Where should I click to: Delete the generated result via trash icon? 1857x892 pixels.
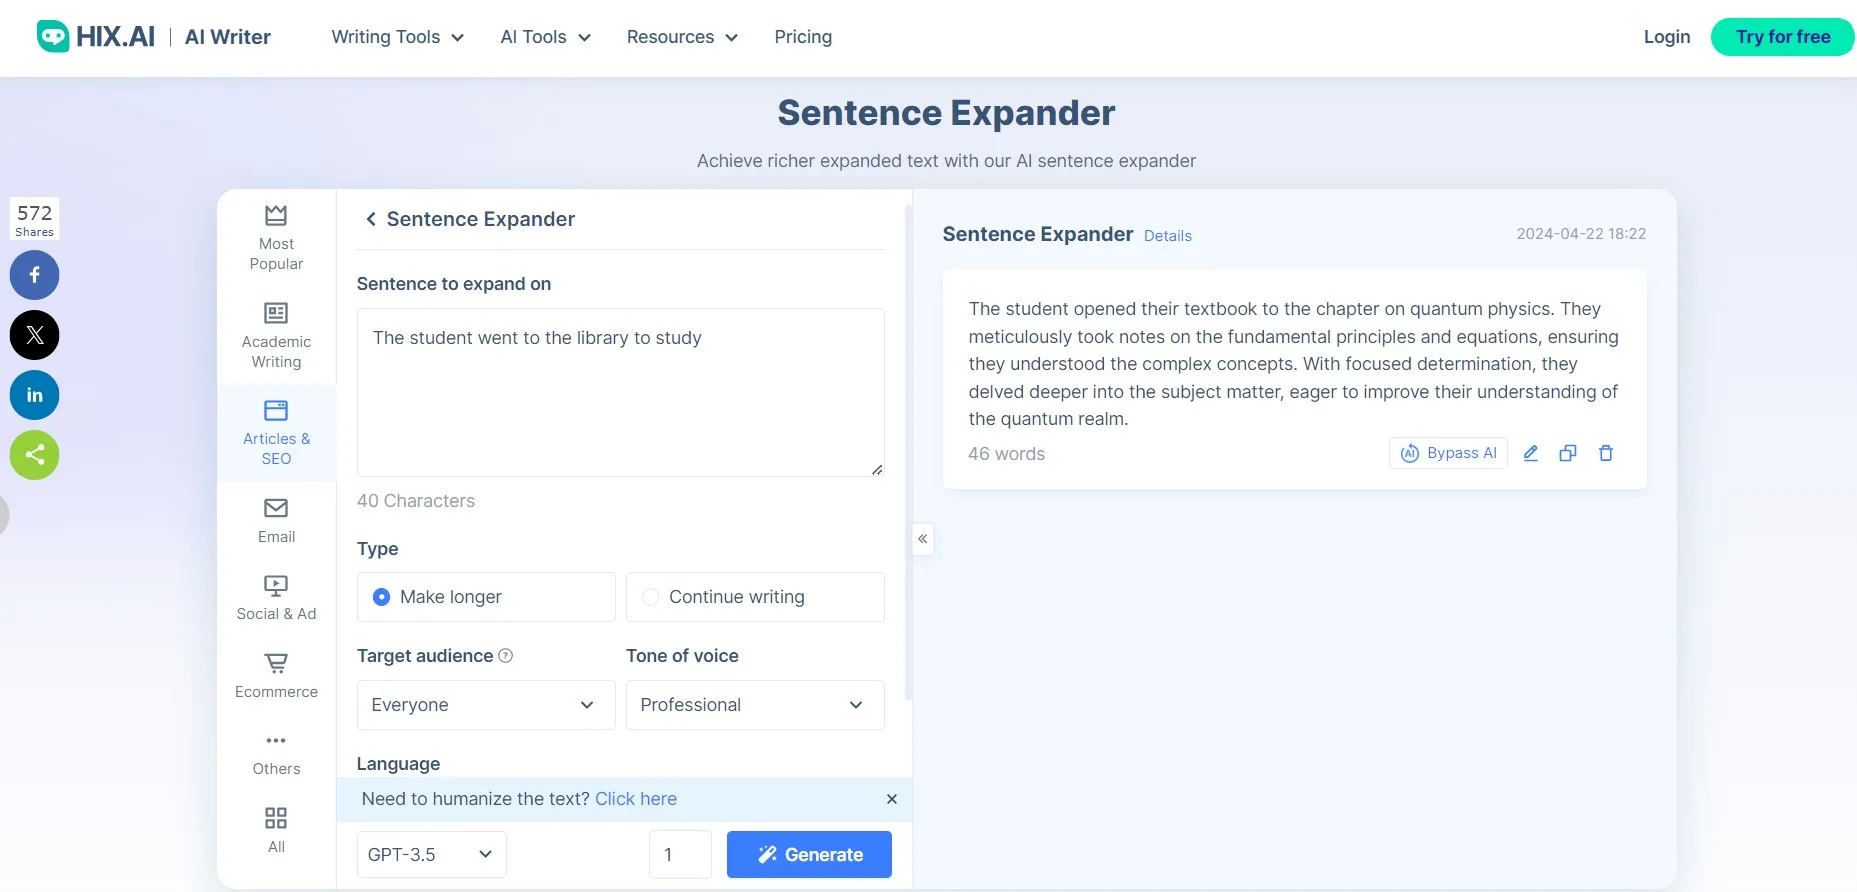(x=1606, y=453)
